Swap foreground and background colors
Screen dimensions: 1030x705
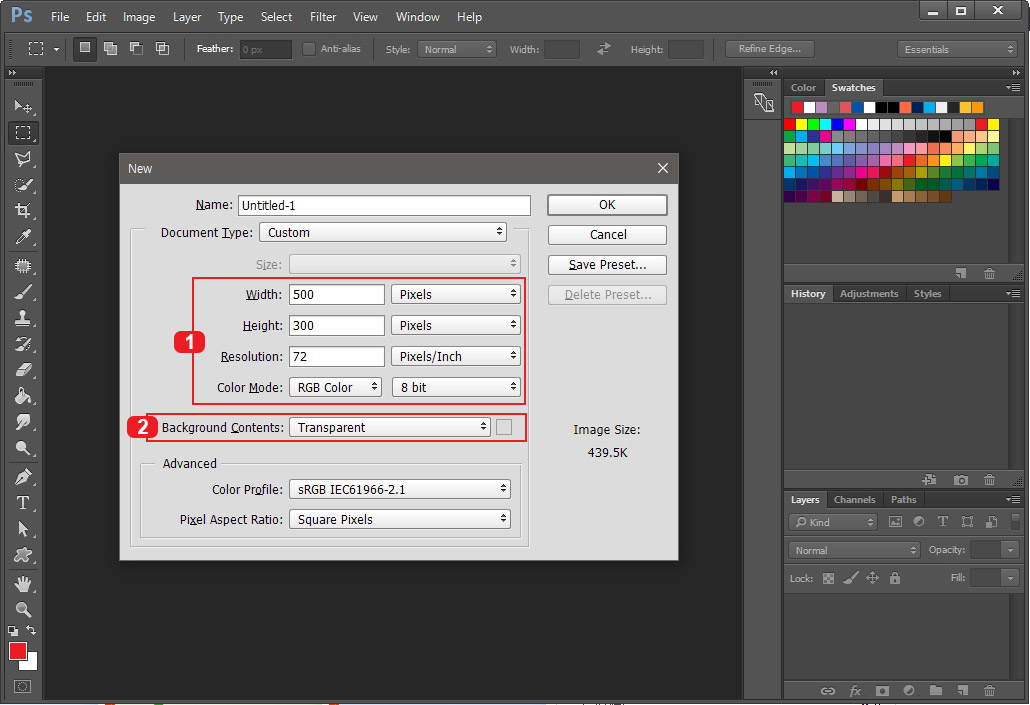[31, 630]
